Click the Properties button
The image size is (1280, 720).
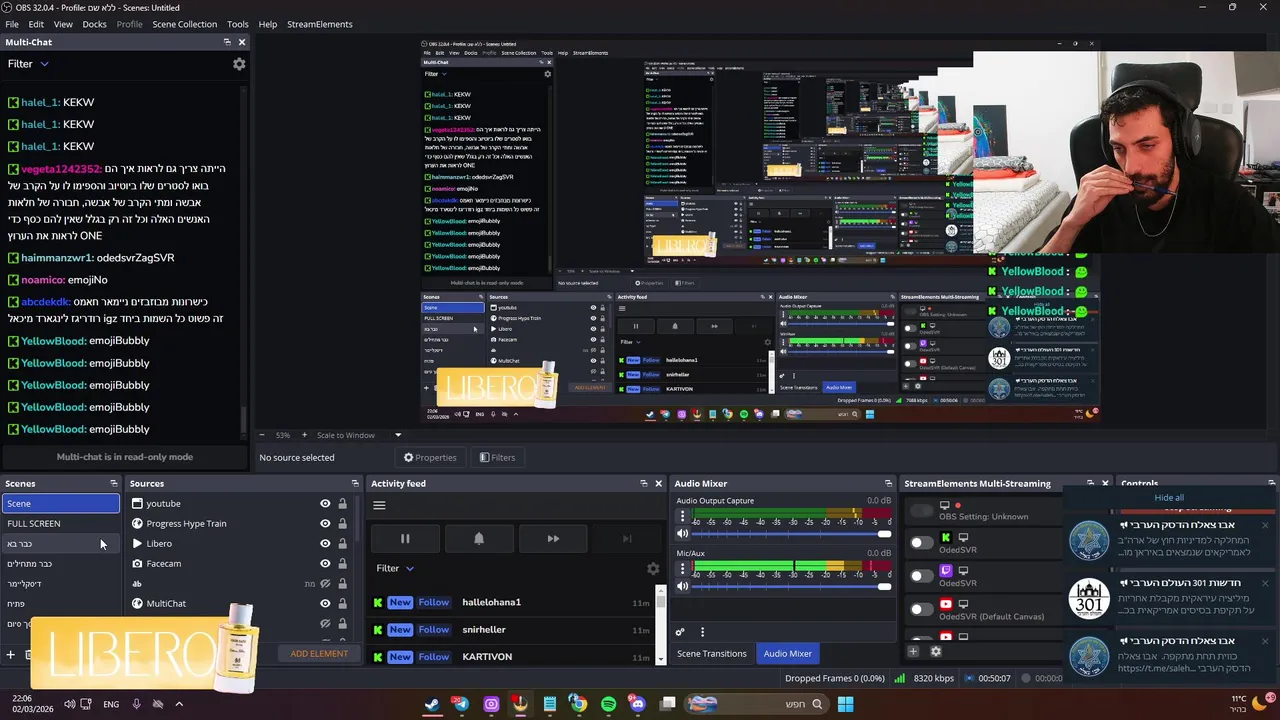(430, 458)
